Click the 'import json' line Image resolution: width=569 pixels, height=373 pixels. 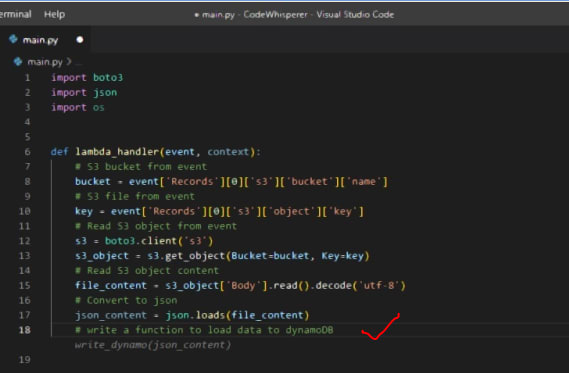coord(84,93)
